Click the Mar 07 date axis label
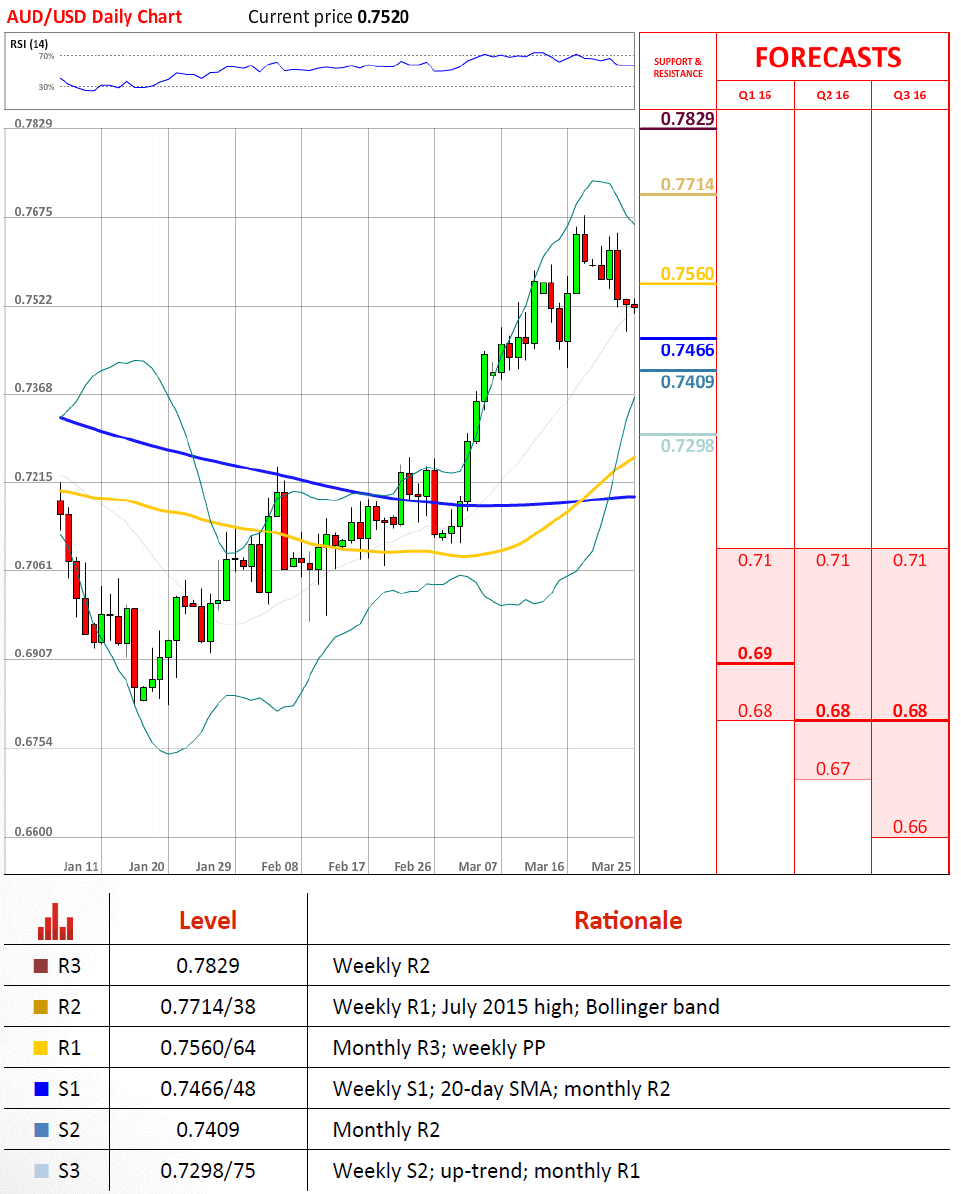This screenshot has height=1194, width=961. pos(478,867)
